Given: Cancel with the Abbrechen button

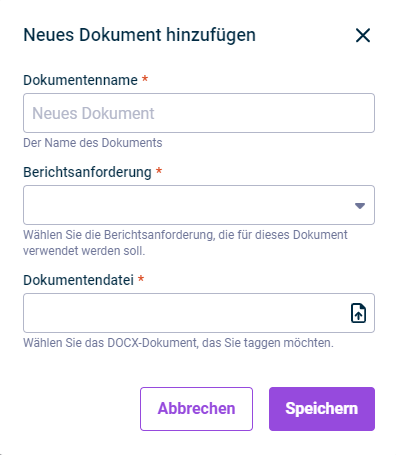Looking at the screenshot, I should tap(196, 409).
